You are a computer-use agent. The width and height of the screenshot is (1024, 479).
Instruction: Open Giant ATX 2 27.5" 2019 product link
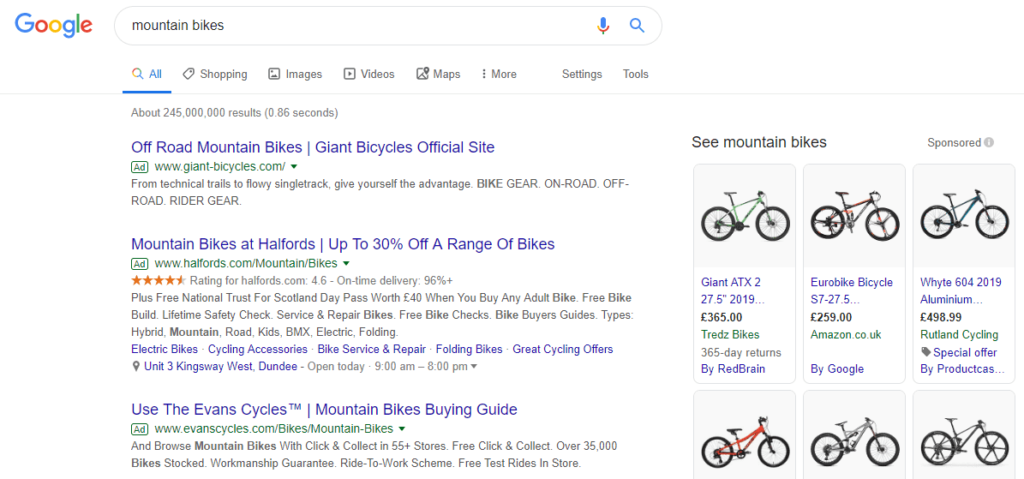[x=732, y=291]
